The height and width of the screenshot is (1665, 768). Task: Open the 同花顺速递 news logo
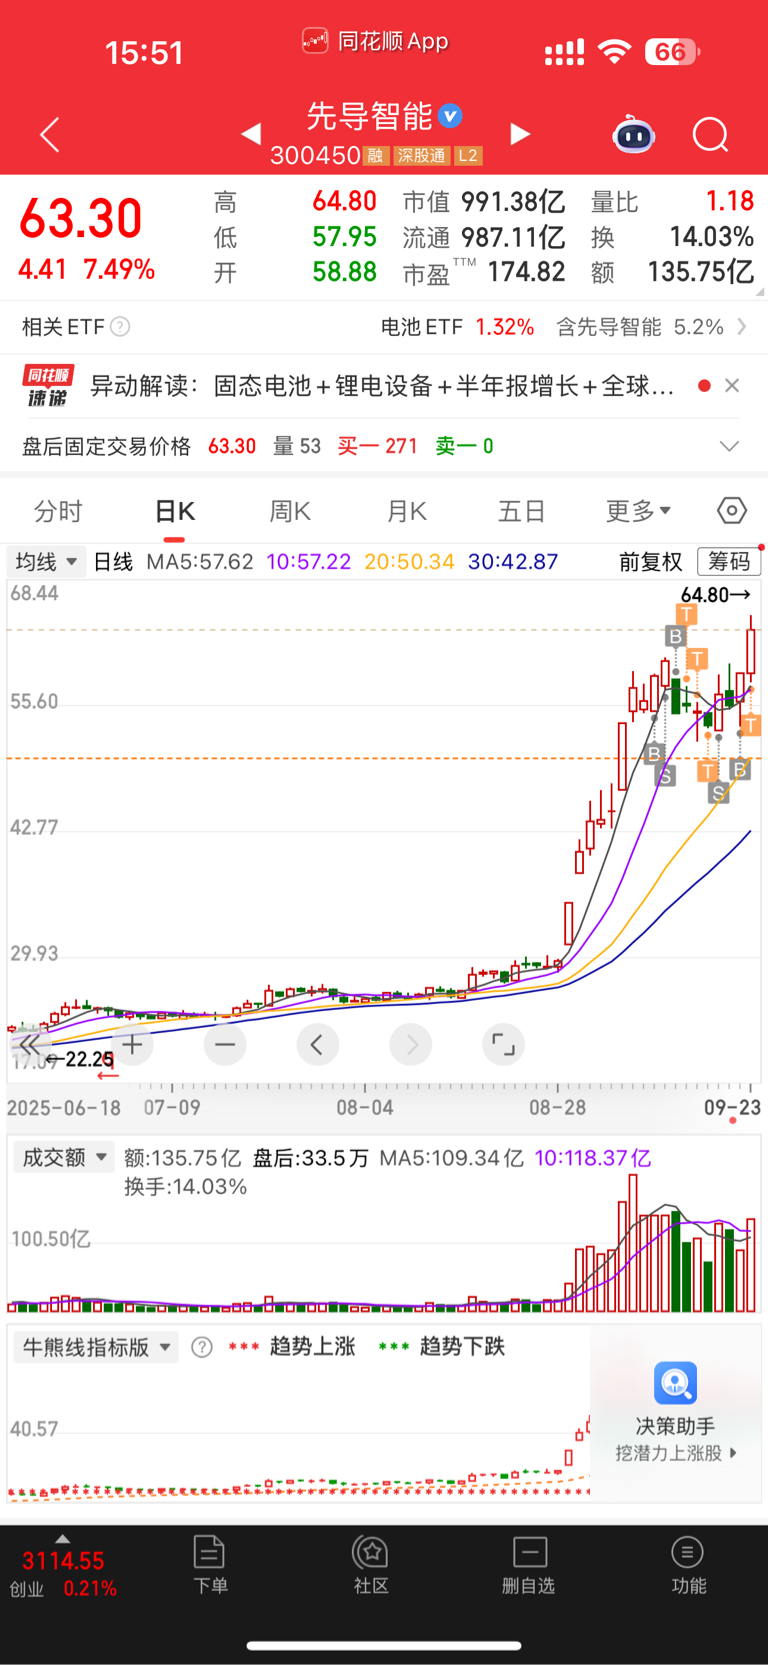pos(47,386)
